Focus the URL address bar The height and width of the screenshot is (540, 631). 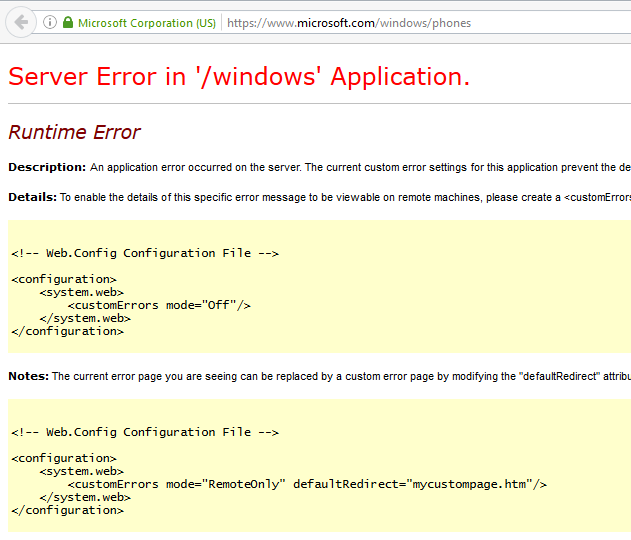click(x=400, y=23)
